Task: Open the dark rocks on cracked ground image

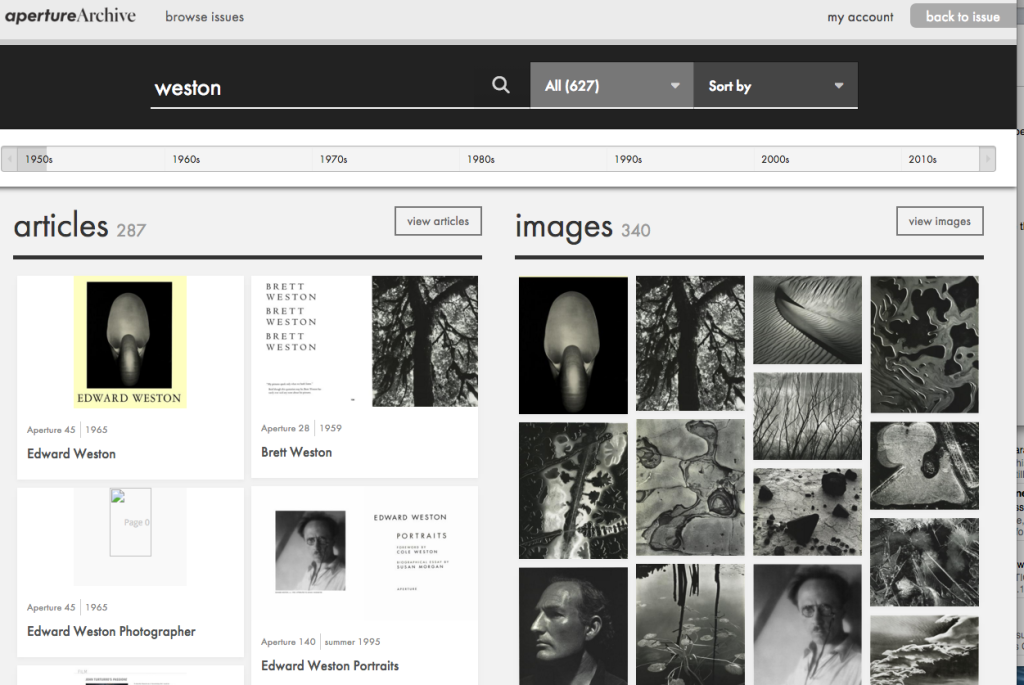Action: tap(807, 512)
